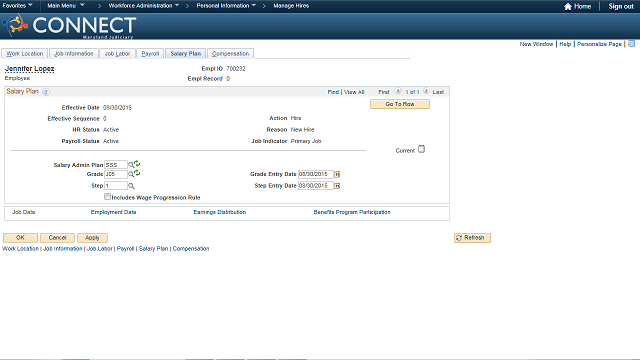Click the bottom Compensation footer link
The height and width of the screenshot is (360, 640).
coord(191,249)
